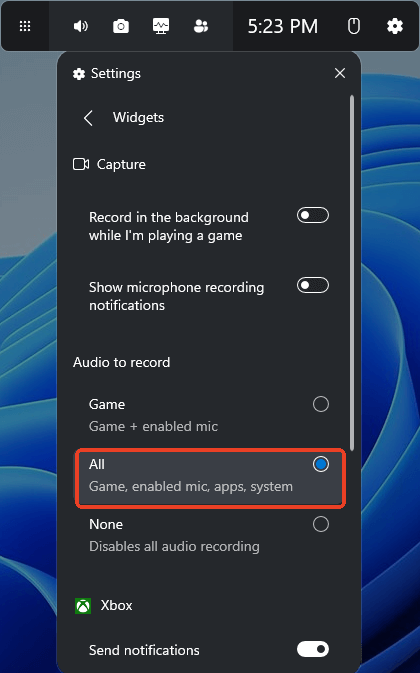Select the None audio radio button
The height and width of the screenshot is (673, 420).
pyautogui.click(x=320, y=524)
